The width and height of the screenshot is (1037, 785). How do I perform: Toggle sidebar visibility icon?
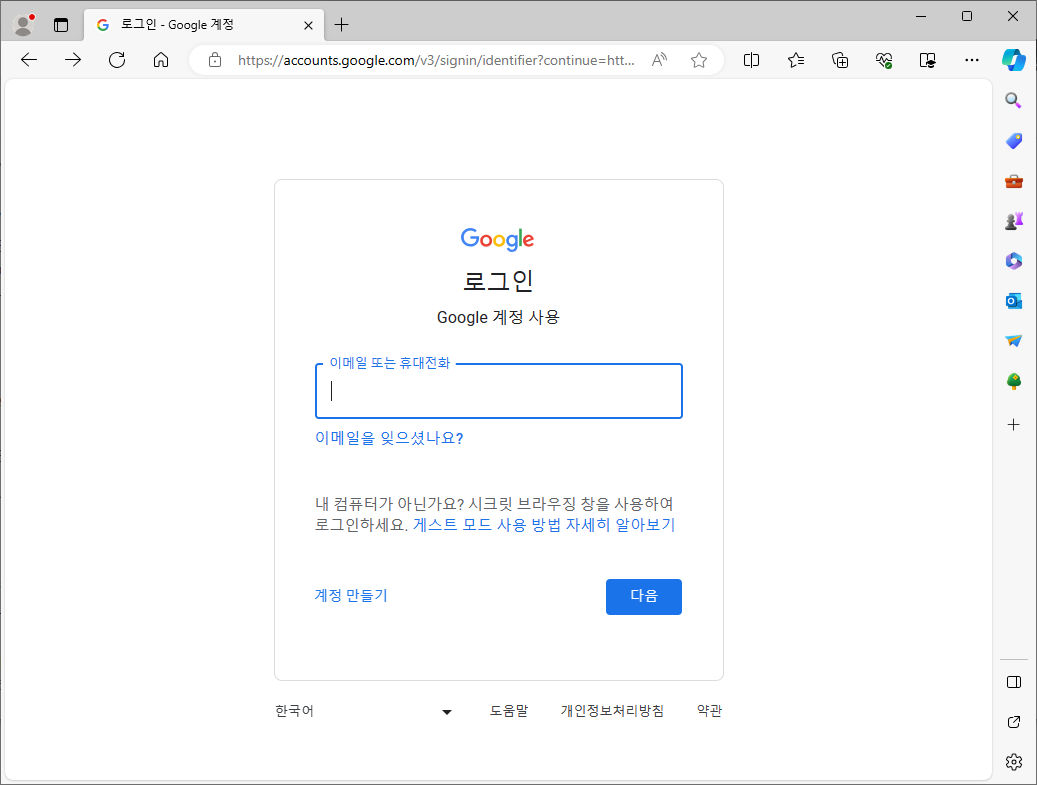(1013, 682)
